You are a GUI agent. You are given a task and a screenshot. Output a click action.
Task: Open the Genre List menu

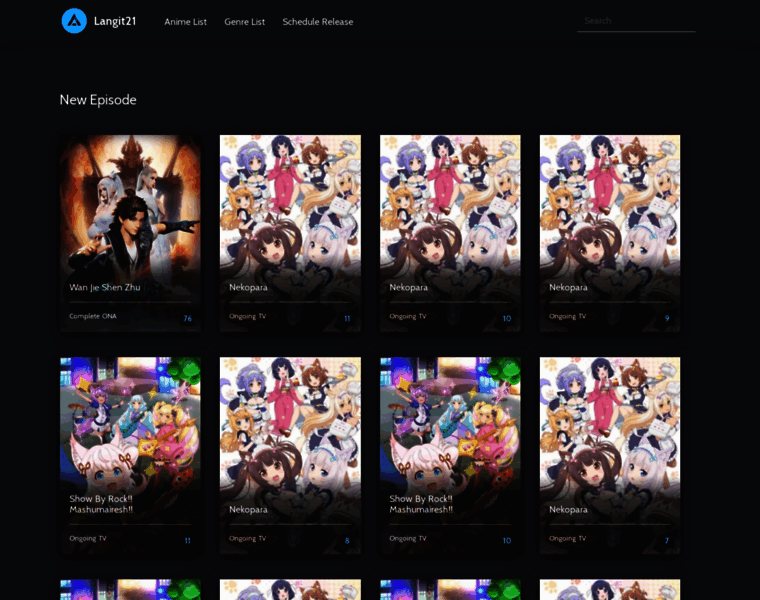pyautogui.click(x=244, y=22)
